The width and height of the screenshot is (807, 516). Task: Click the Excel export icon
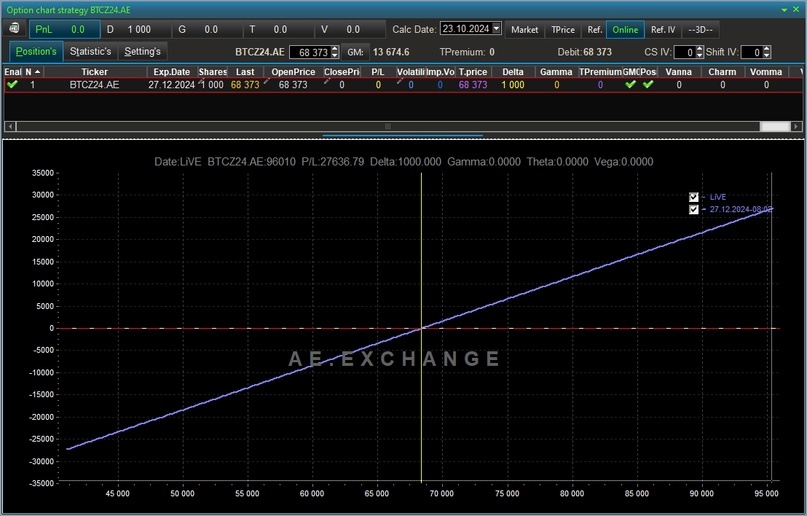tap(14, 28)
